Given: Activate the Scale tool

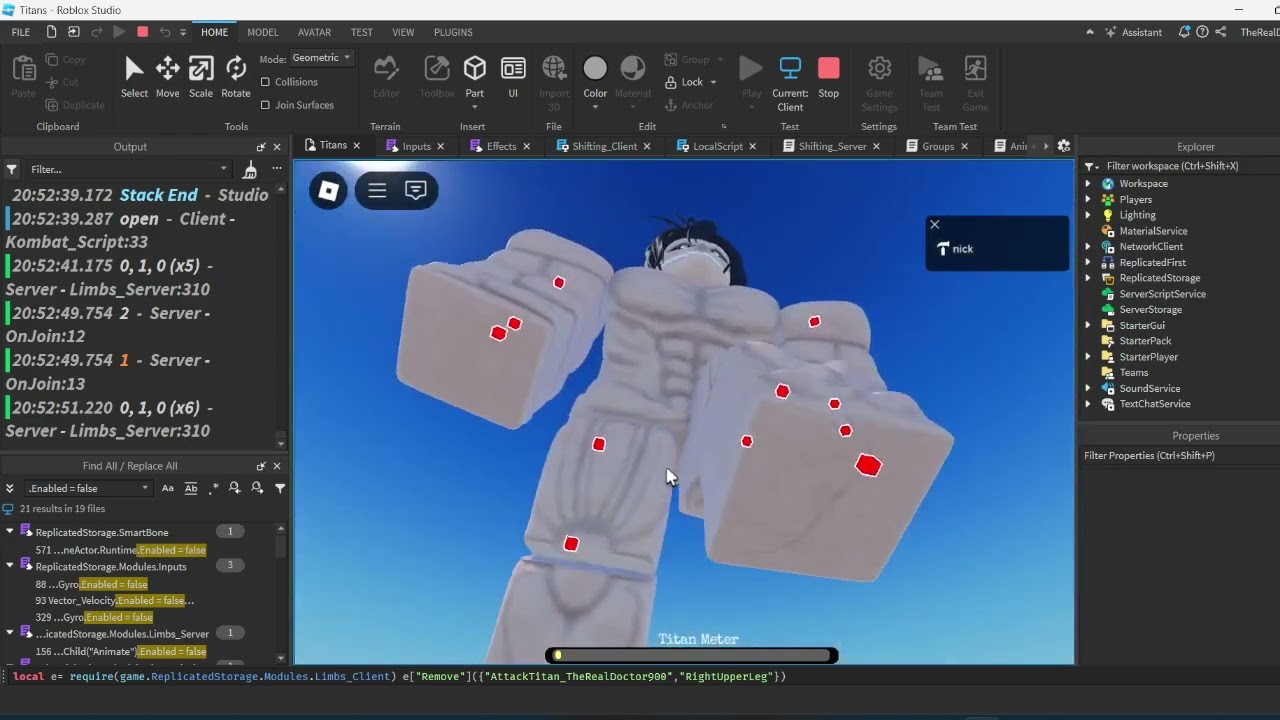Looking at the screenshot, I should click(x=201, y=76).
